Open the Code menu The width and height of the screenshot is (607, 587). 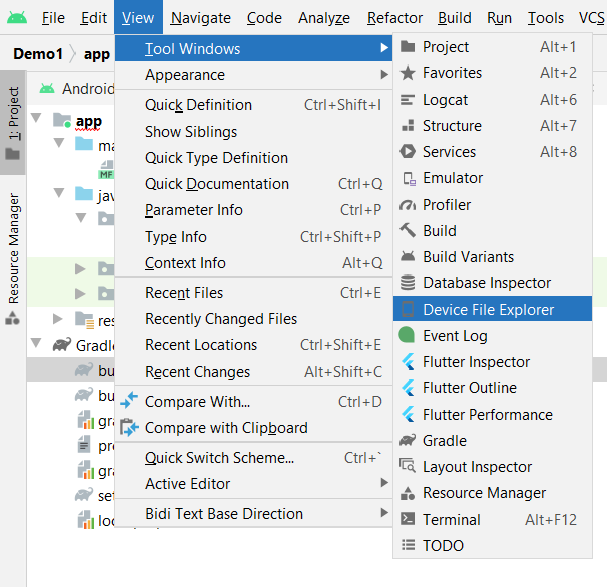(x=264, y=18)
